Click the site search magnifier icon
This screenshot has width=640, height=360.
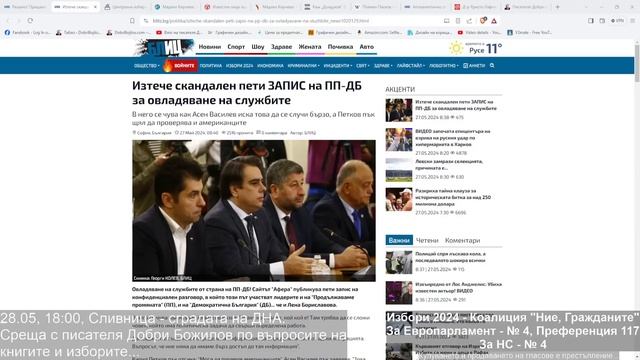[x=492, y=65]
